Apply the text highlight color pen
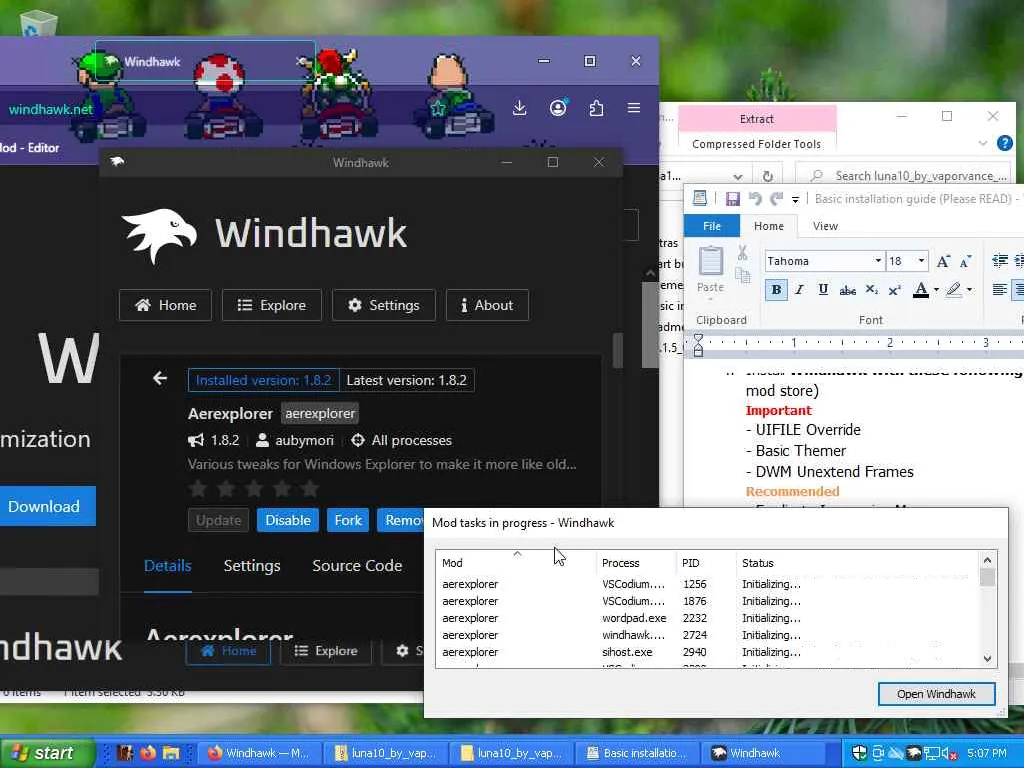This screenshot has height=768, width=1024. (x=954, y=289)
